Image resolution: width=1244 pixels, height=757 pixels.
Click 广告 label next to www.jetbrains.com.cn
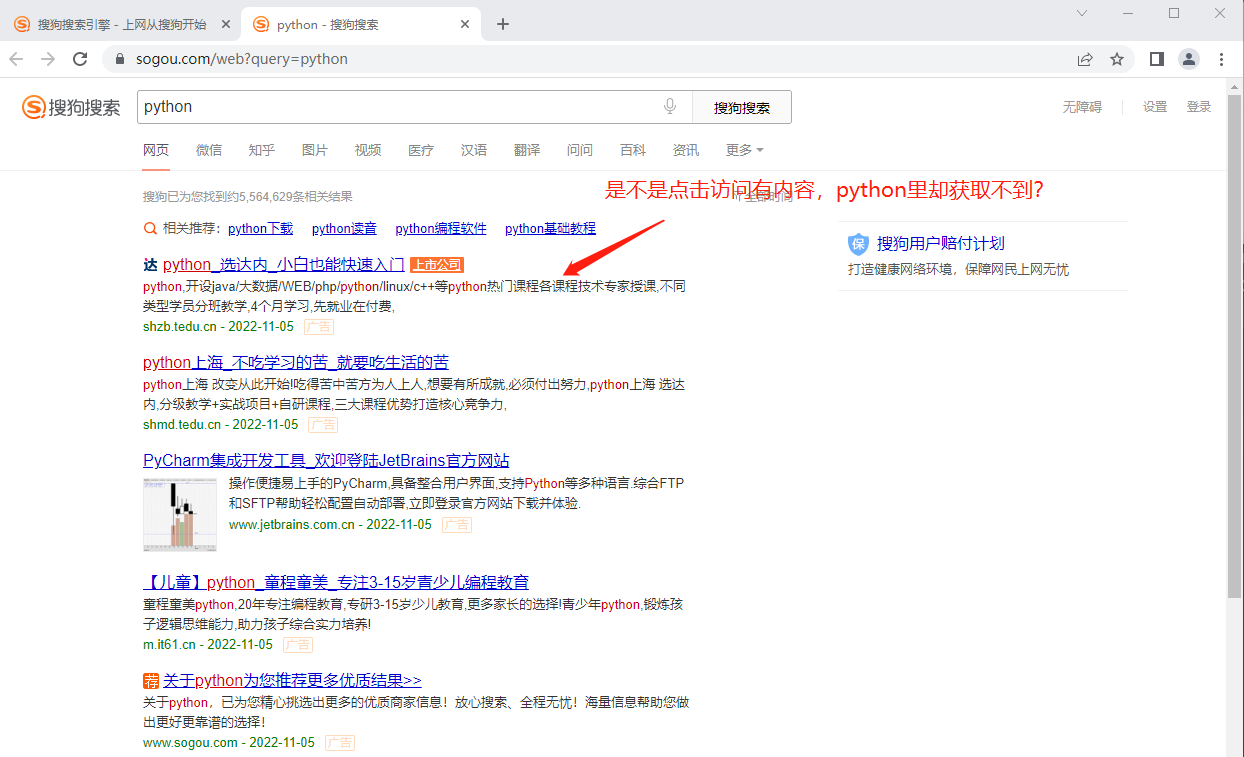tap(457, 525)
